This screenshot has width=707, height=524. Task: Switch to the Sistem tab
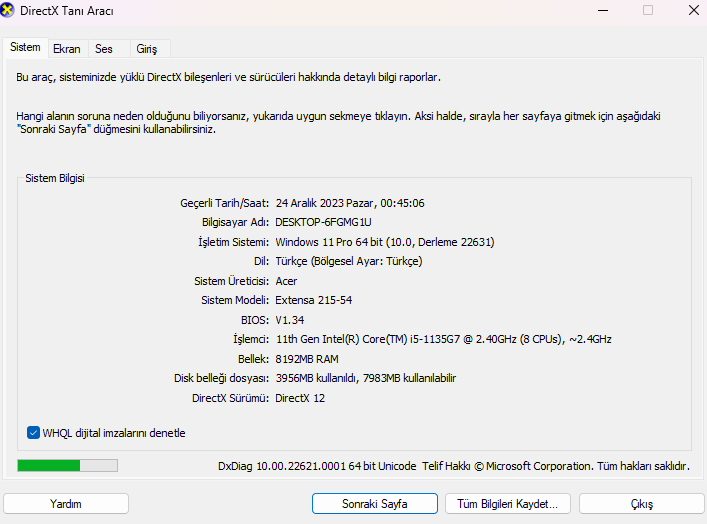(x=25, y=47)
